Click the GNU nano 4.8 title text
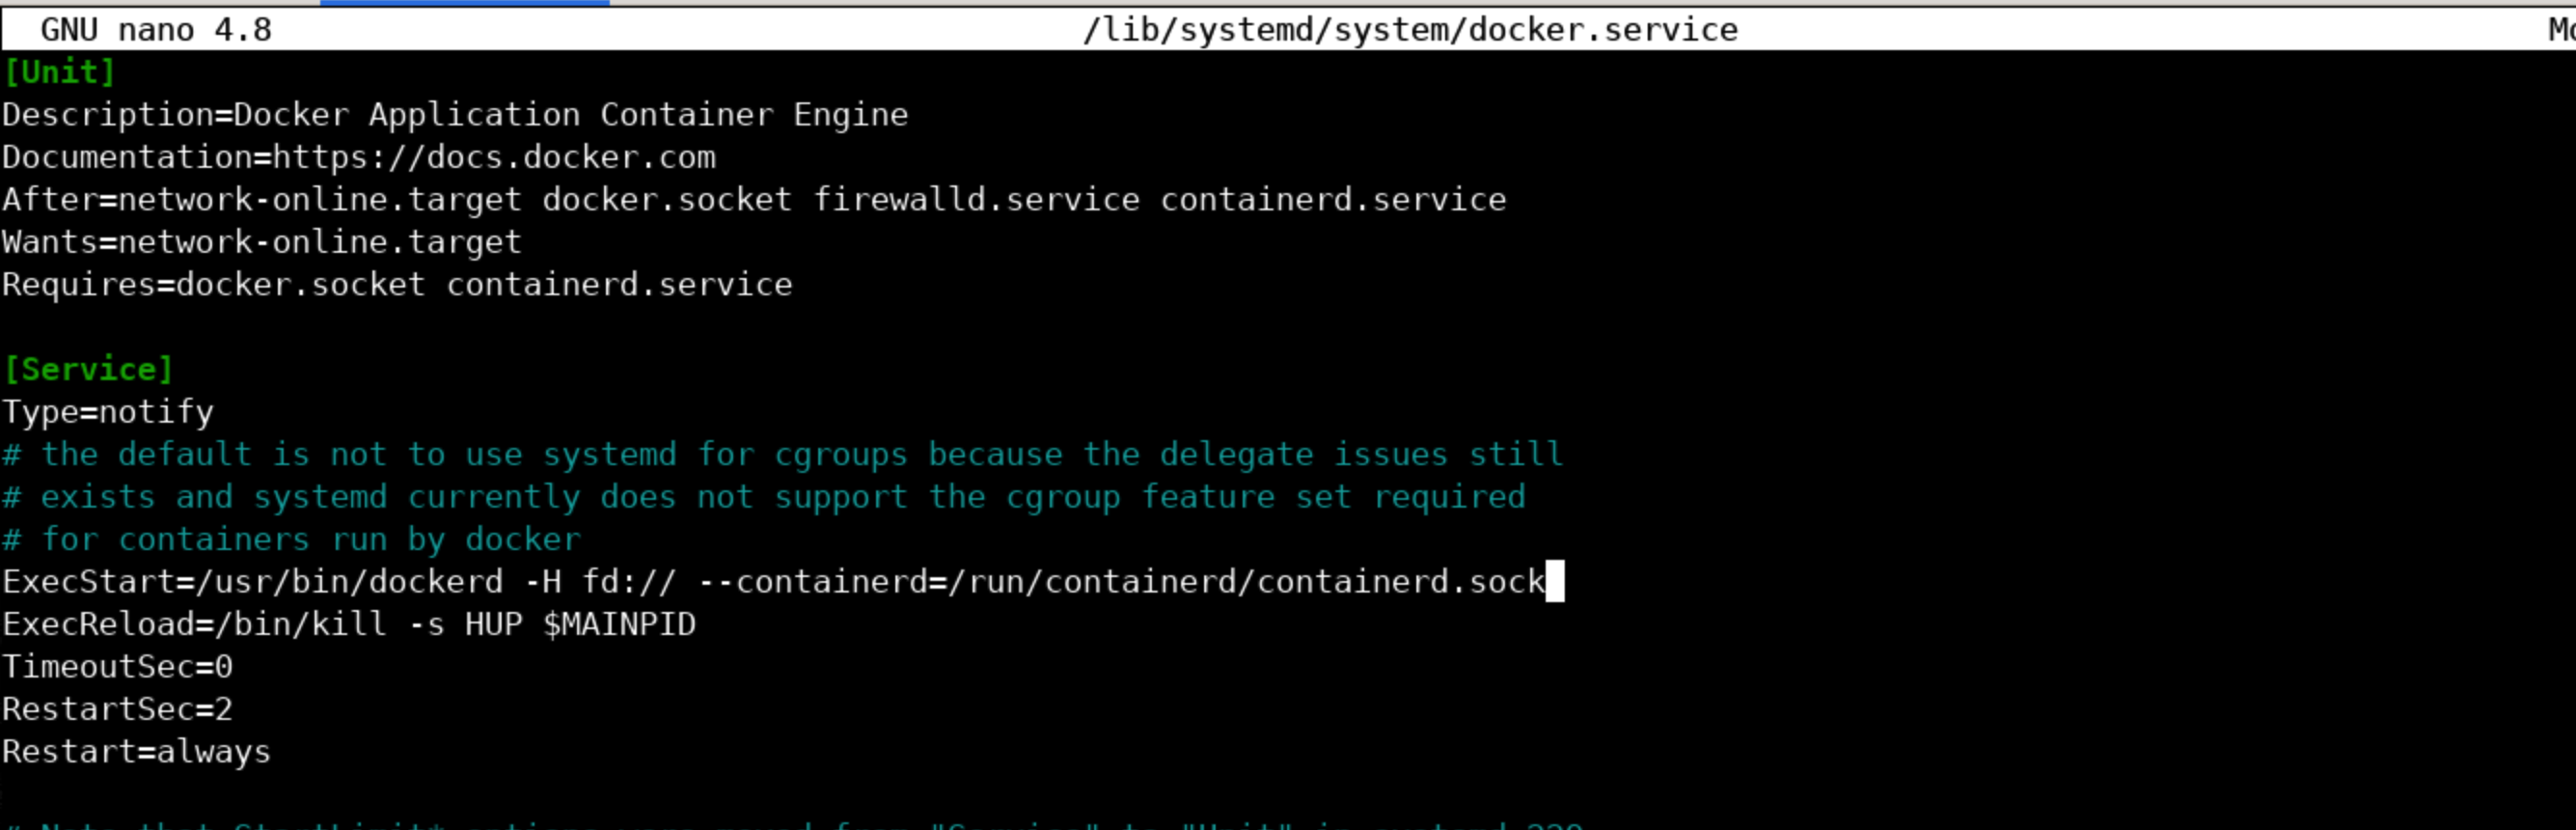The image size is (2576, 830). pos(156,30)
